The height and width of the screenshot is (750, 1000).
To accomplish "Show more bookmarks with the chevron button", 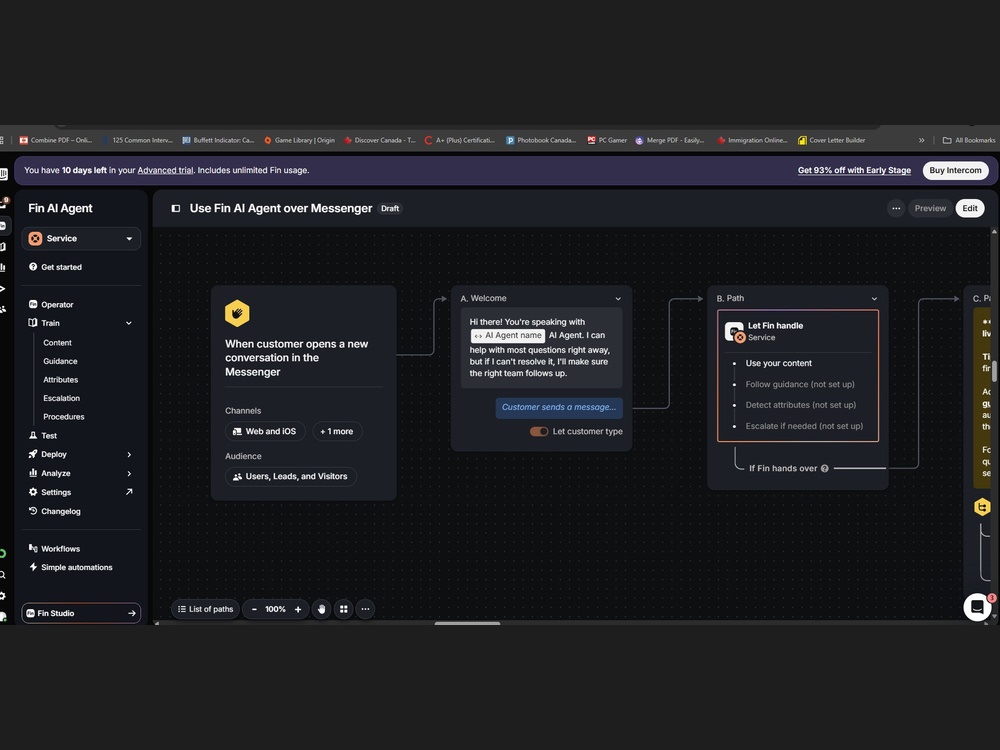I will click(922, 140).
